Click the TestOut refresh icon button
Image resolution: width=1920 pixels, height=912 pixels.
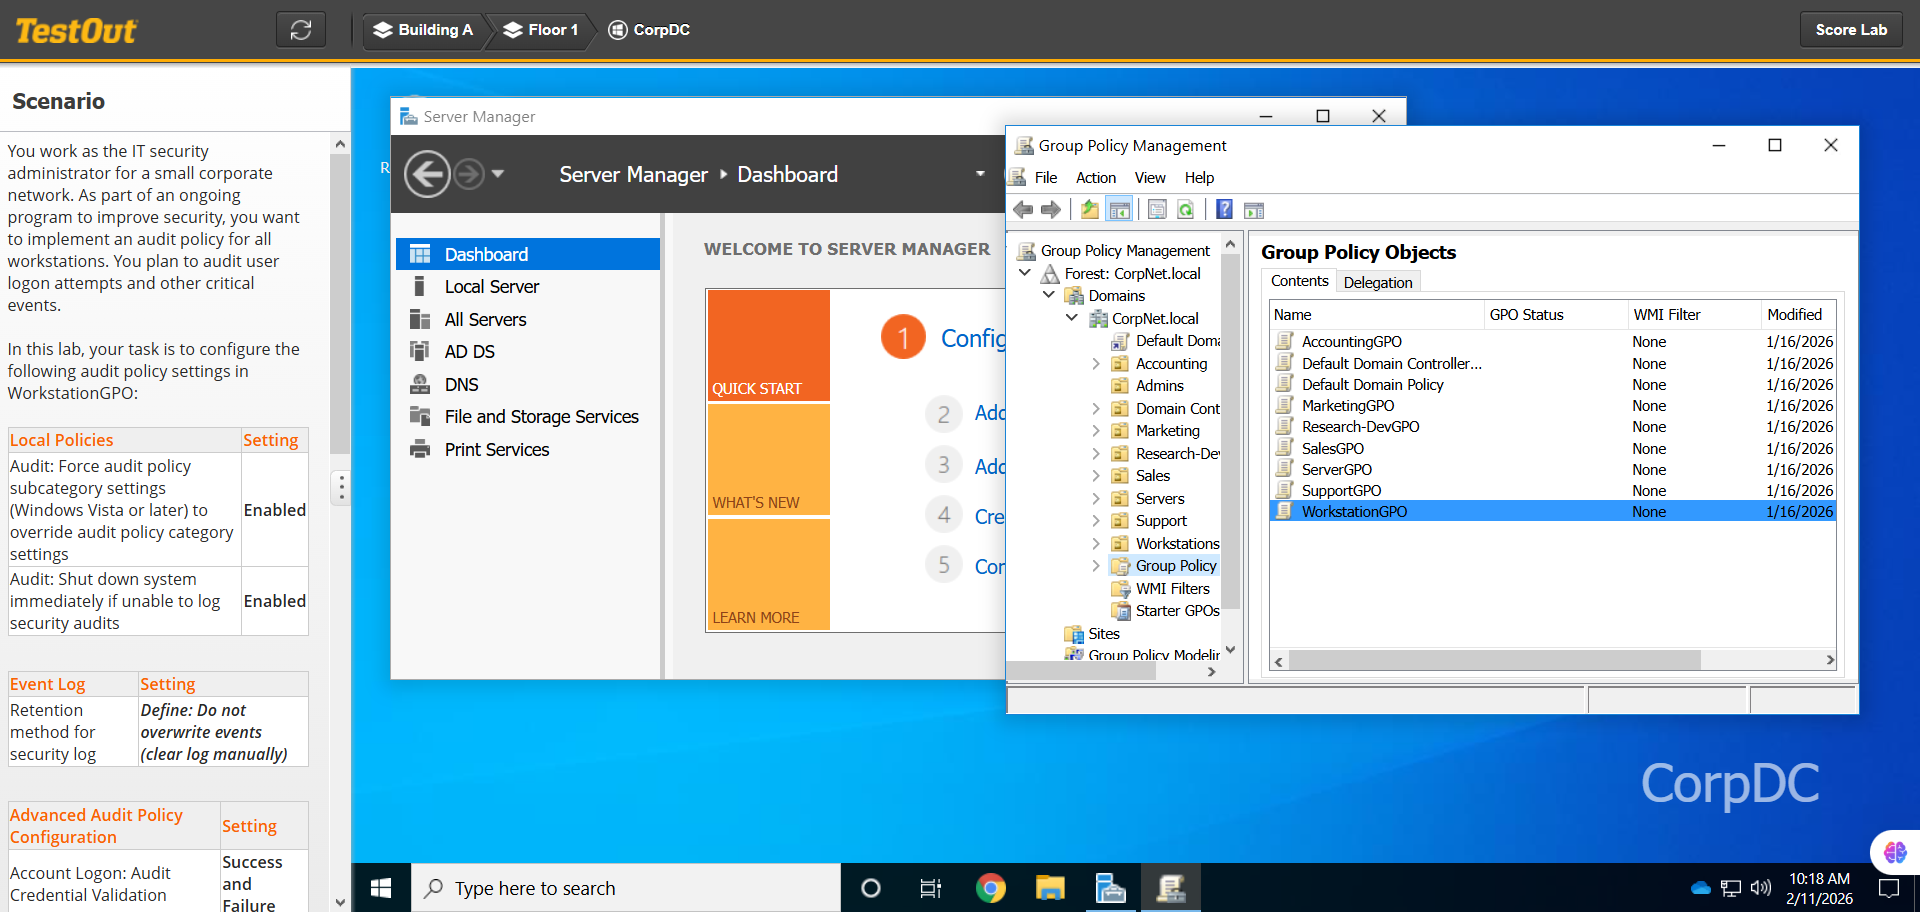pyautogui.click(x=301, y=30)
